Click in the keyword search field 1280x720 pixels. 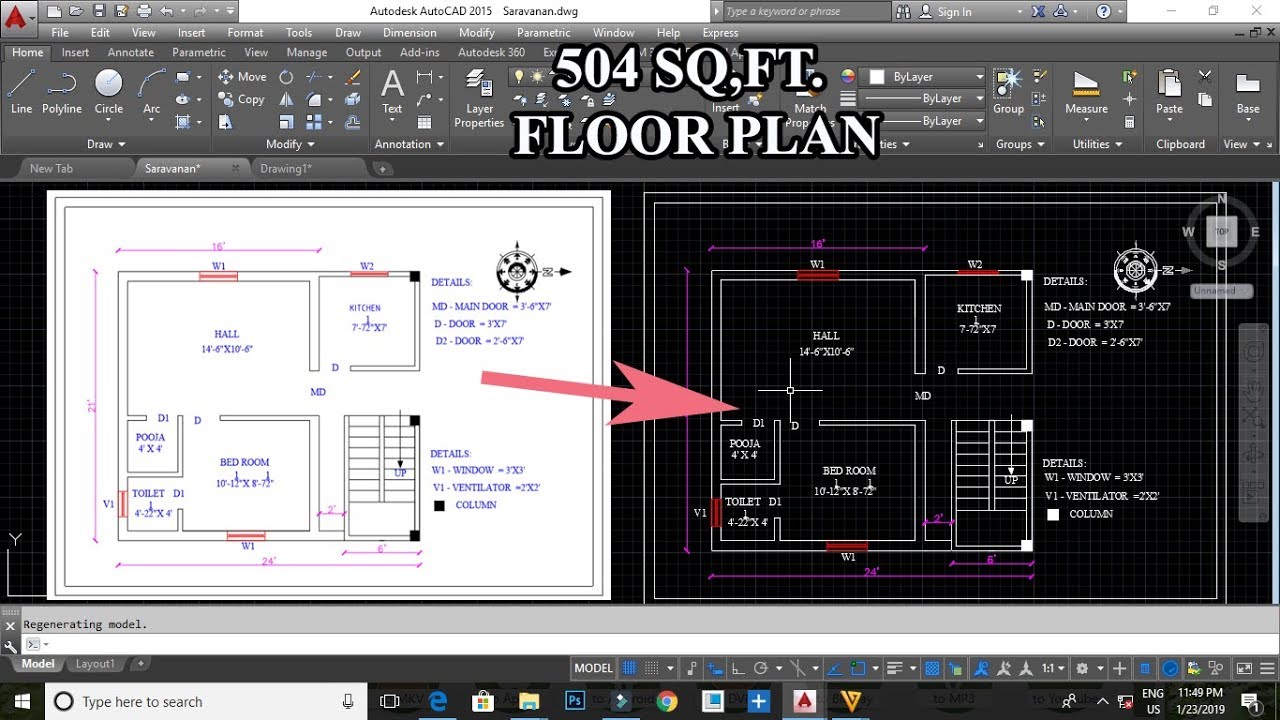[805, 12]
